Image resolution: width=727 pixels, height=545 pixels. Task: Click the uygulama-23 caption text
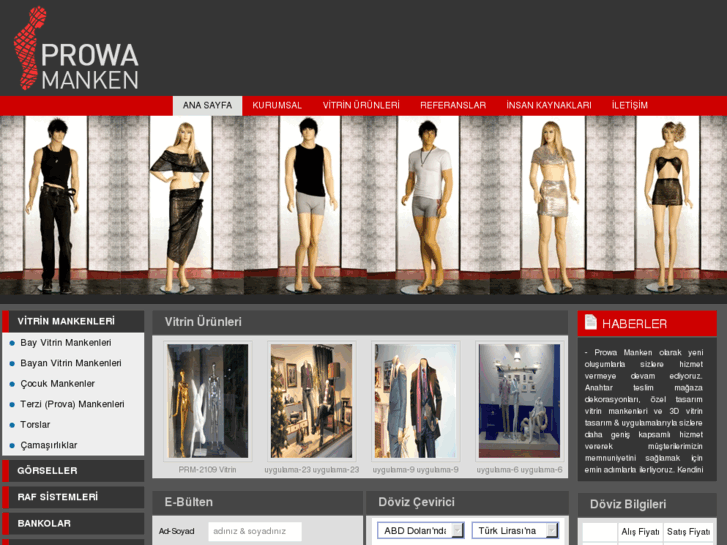tap(312, 470)
